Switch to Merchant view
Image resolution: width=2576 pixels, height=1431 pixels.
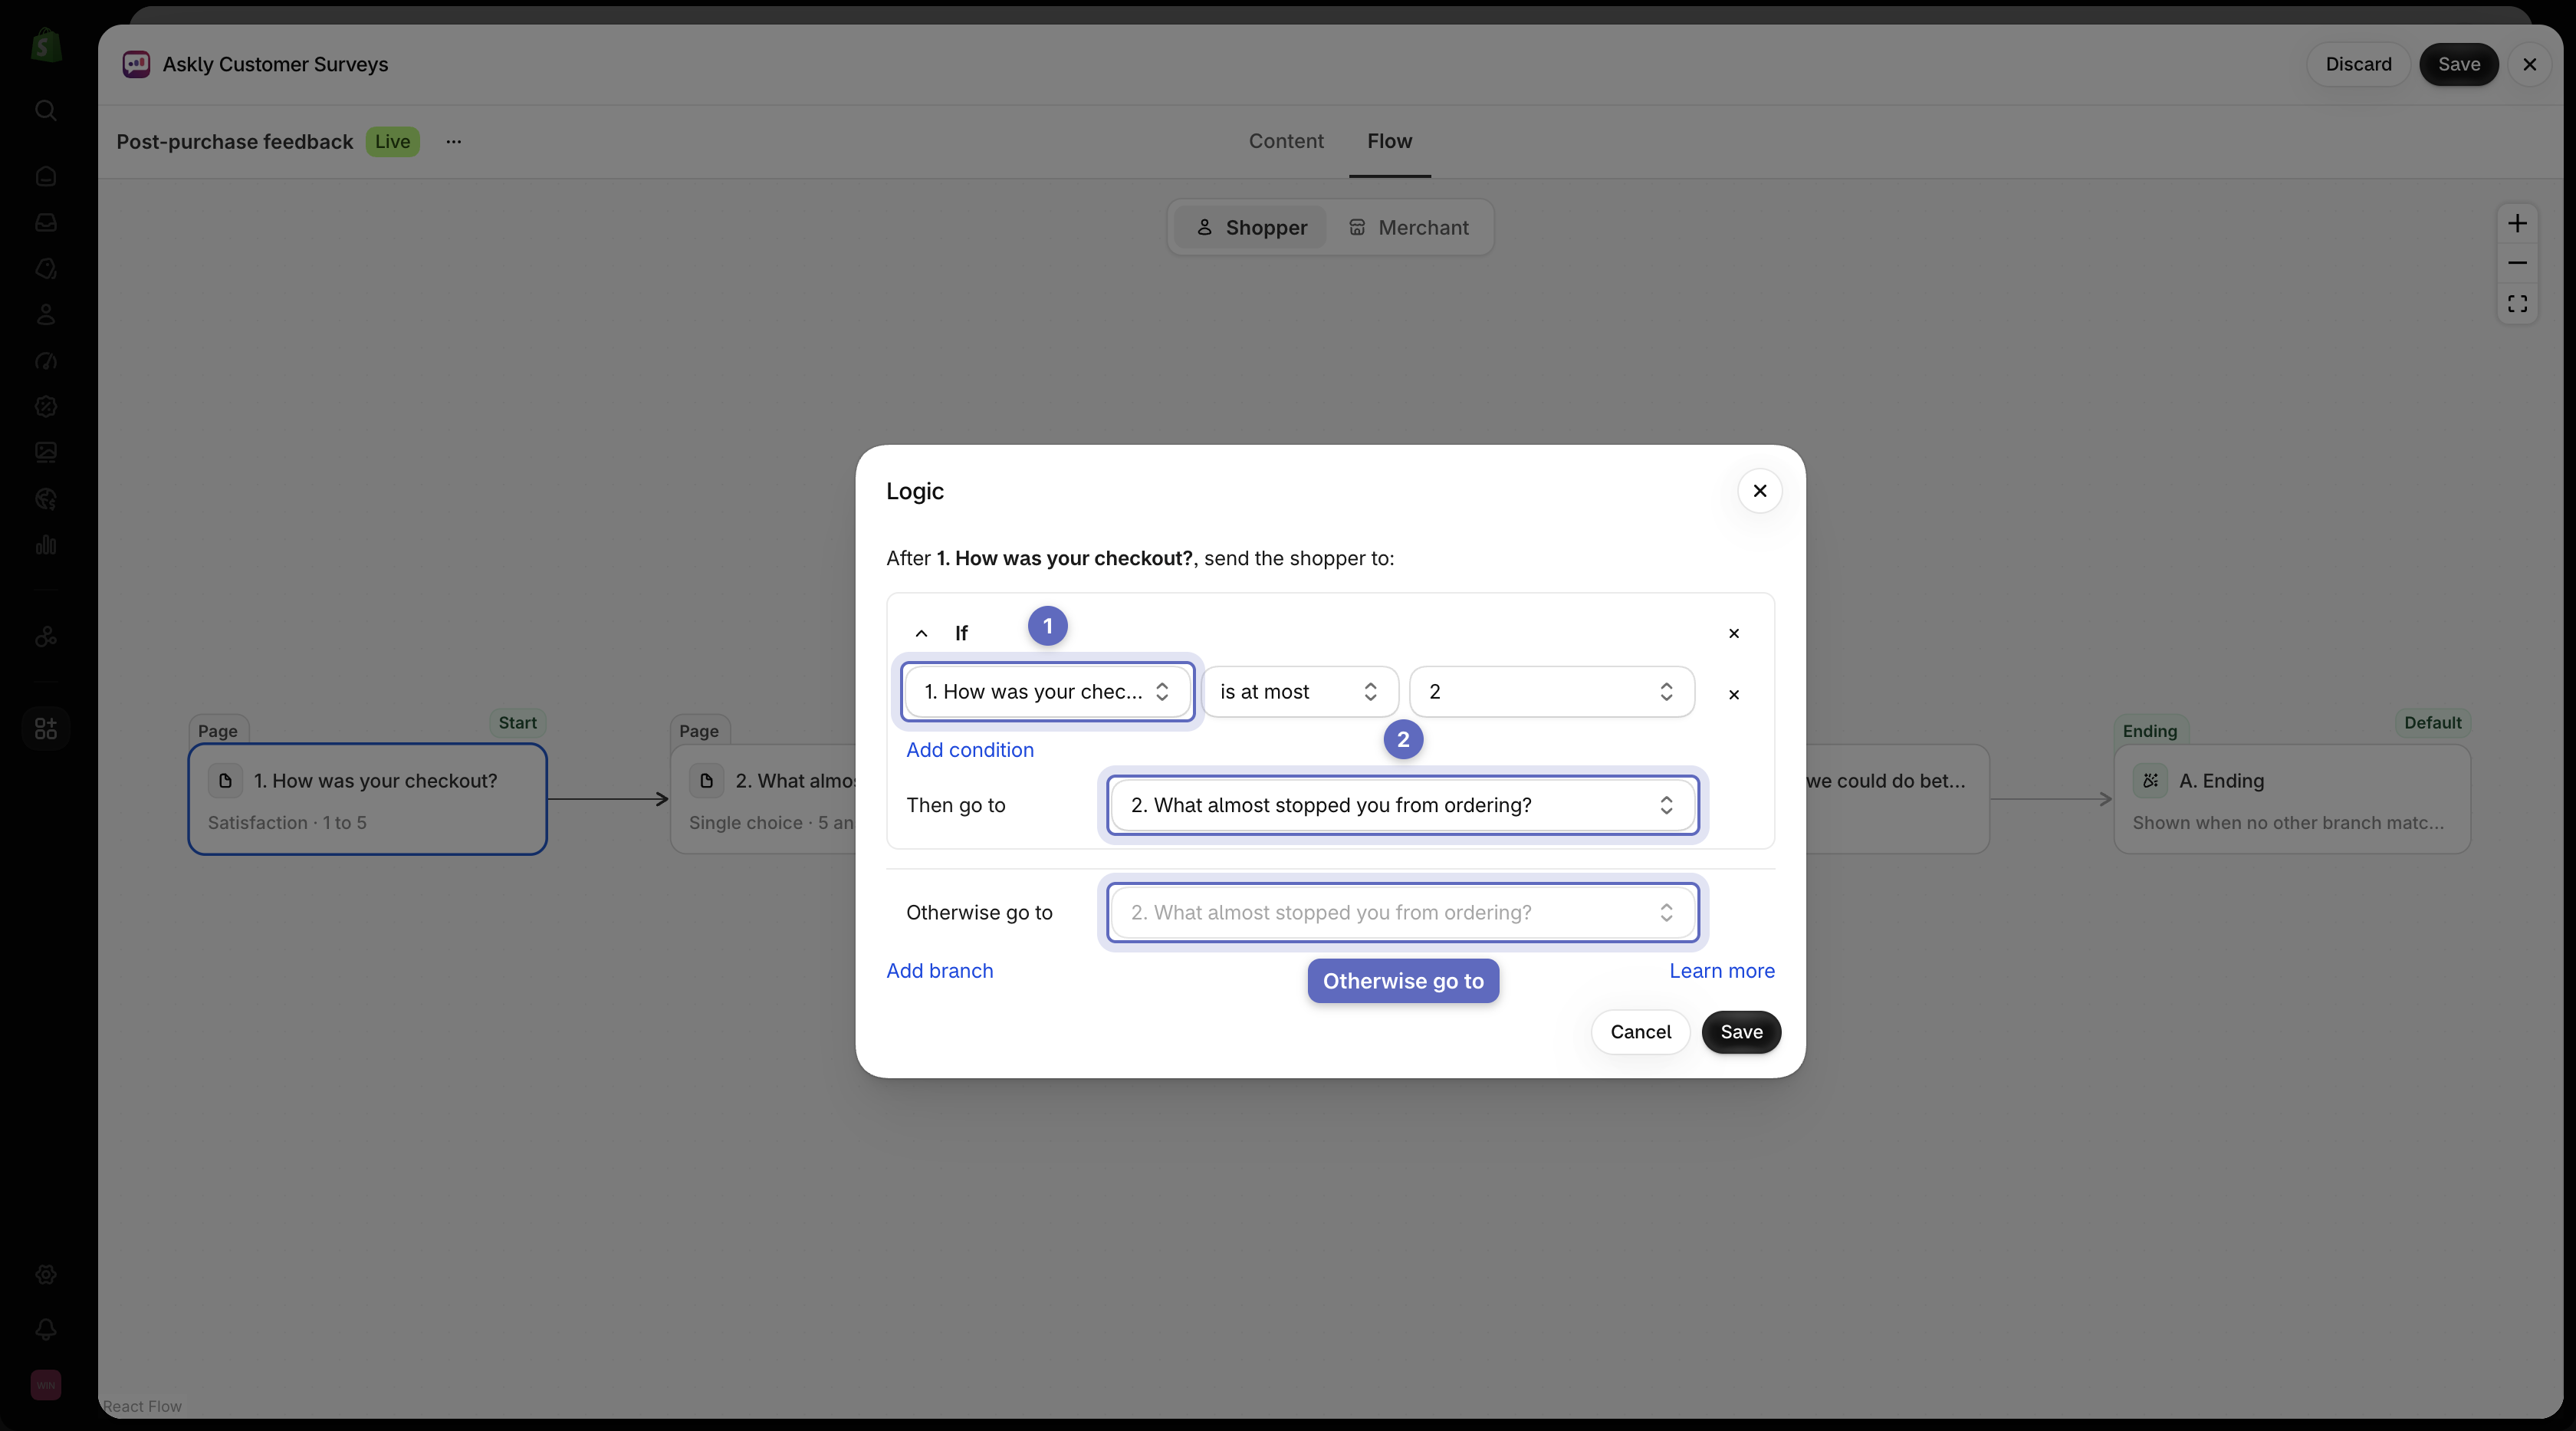pyautogui.click(x=1409, y=227)
